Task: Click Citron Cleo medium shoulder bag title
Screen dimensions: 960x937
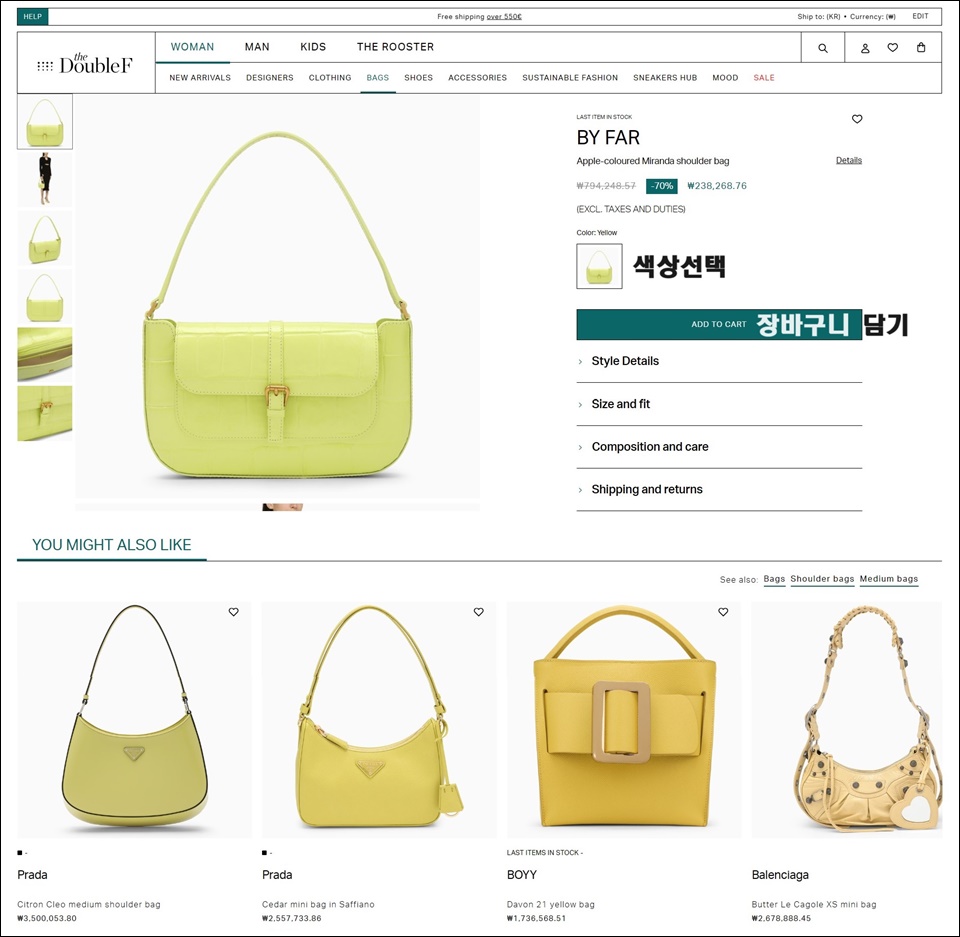Action: coord(89,904)
